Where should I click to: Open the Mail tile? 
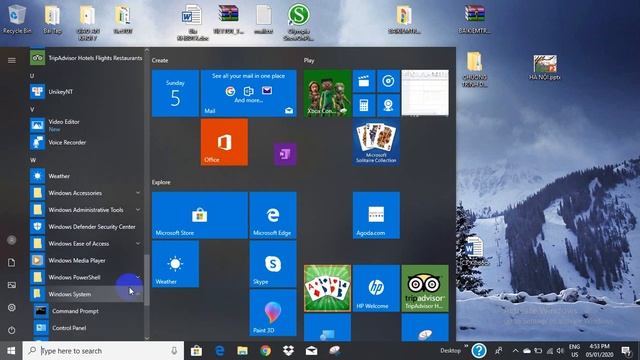tap(249, 93)
